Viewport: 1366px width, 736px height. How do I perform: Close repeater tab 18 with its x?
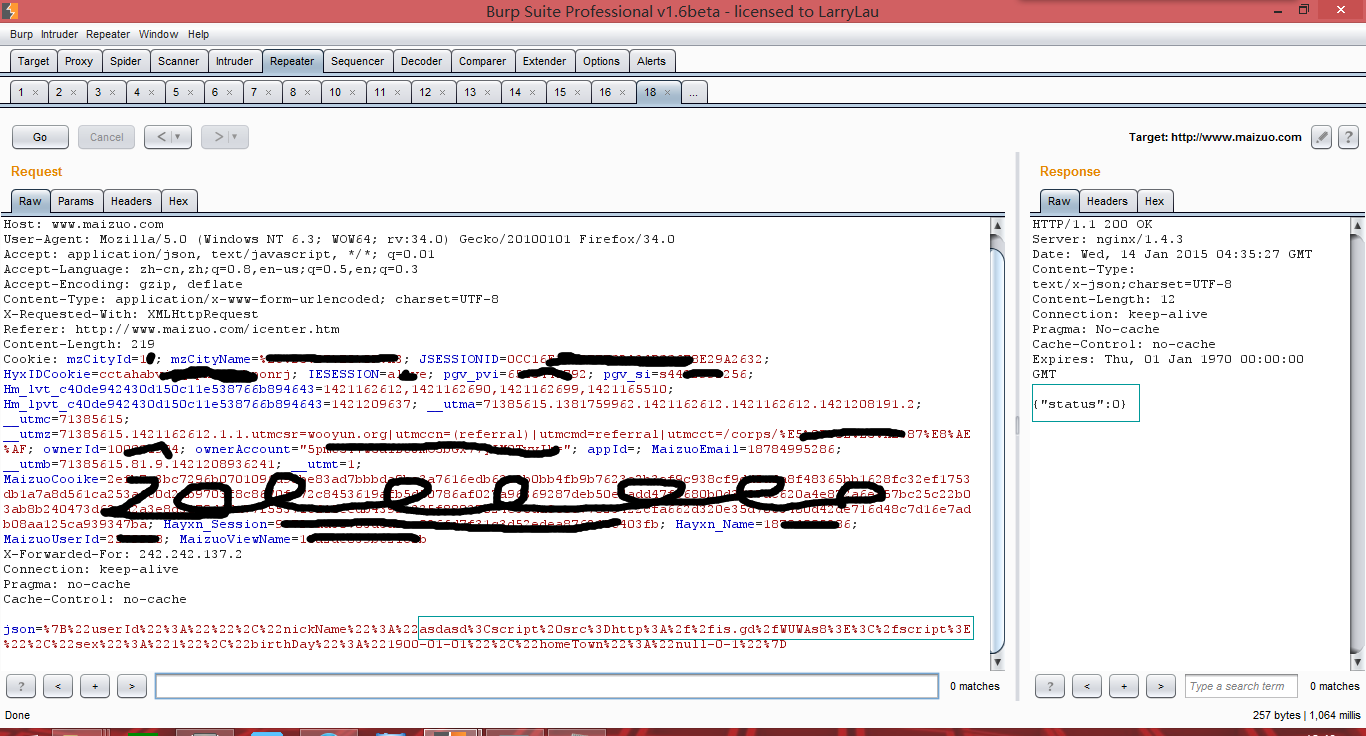[668, 92]
